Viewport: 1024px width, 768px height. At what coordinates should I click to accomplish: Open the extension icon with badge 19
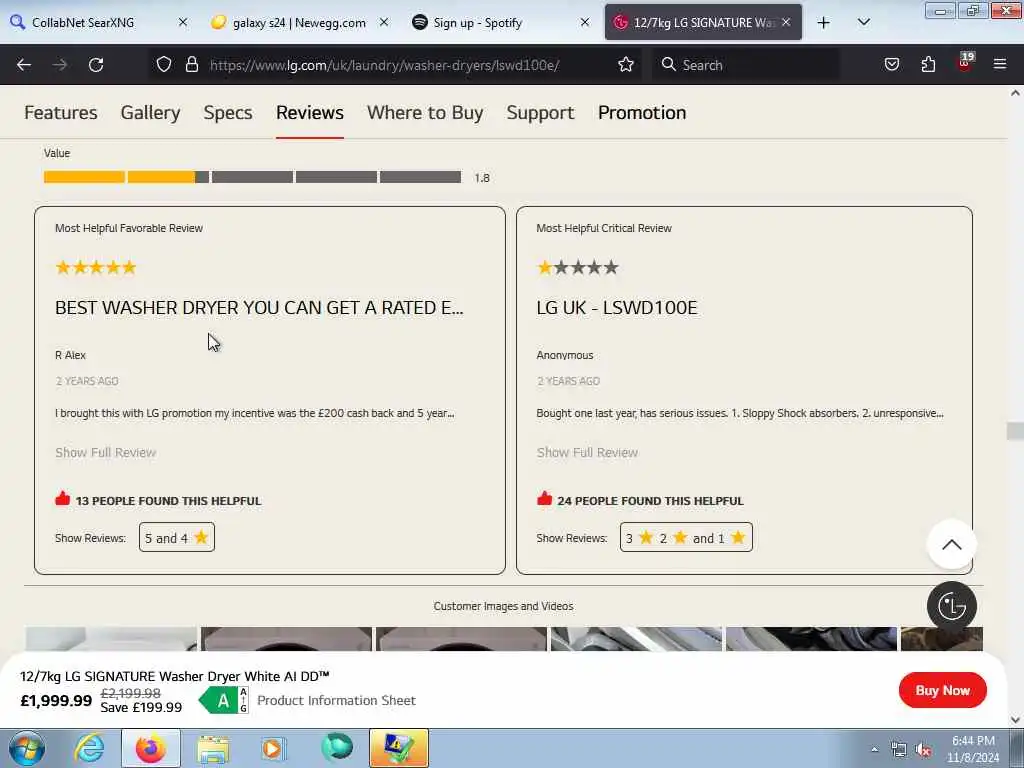(965, 63)
